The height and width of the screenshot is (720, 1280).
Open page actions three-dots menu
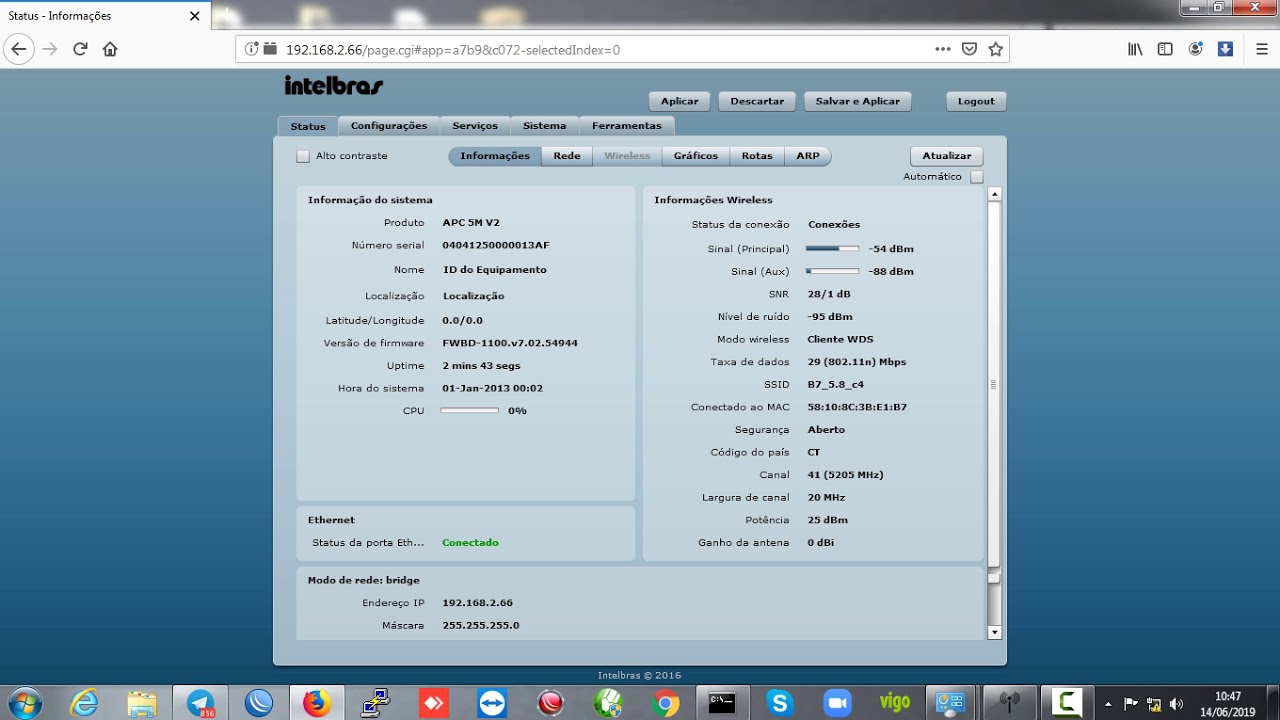pos(943,49)
